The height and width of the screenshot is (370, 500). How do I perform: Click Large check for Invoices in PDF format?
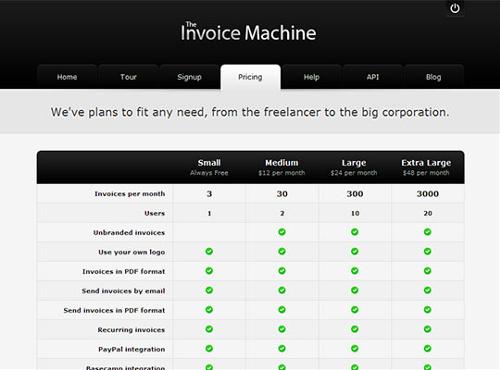click(x=355, y=271)
